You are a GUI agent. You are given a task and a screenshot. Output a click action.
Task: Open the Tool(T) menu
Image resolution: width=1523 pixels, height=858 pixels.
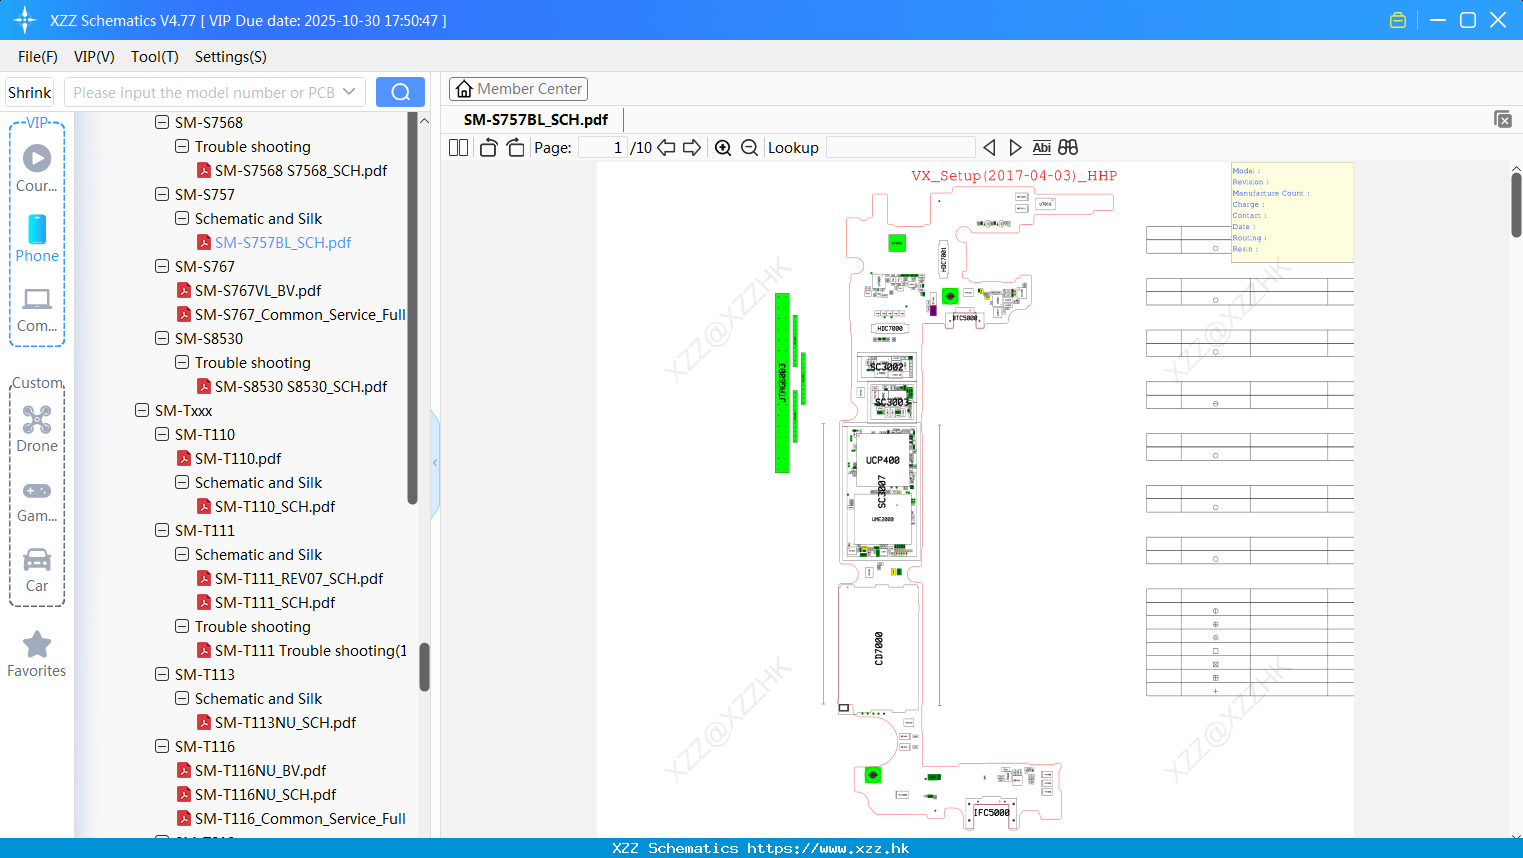(x=154, y=57)
